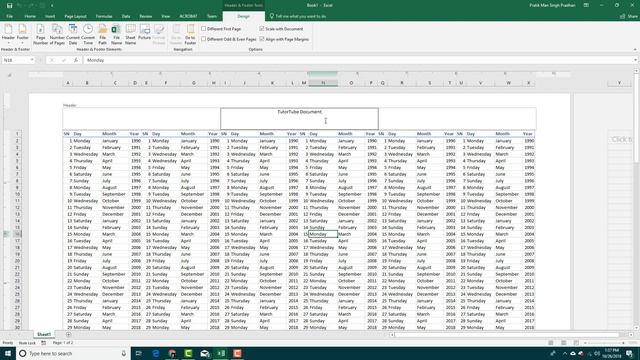Open the File tab

tap(9, 16)
